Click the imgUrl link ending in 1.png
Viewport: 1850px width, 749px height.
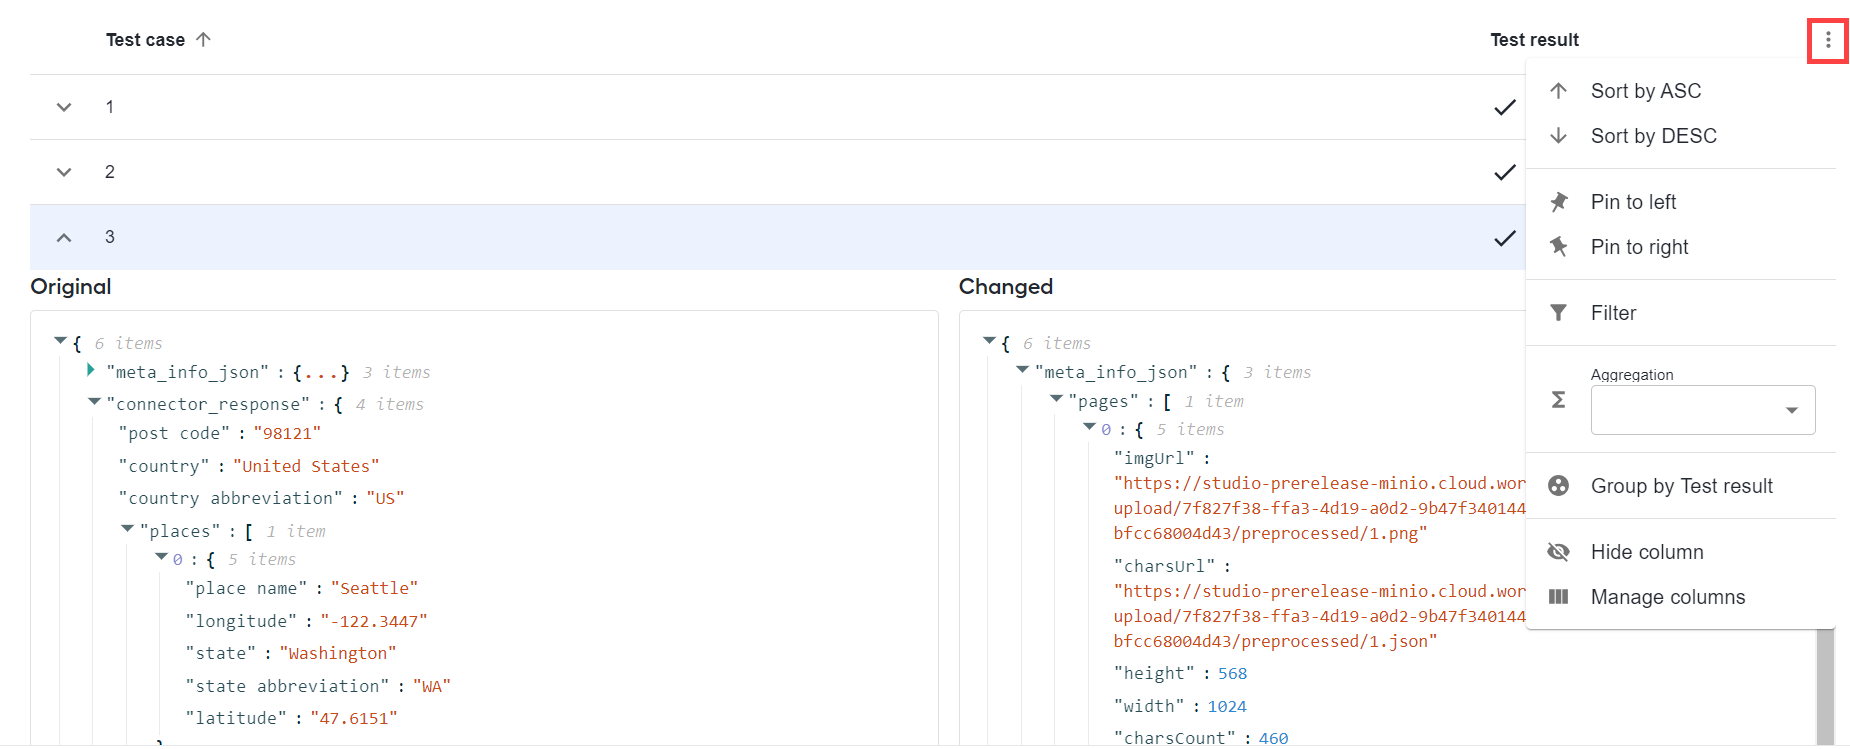tap(1319, 509)
